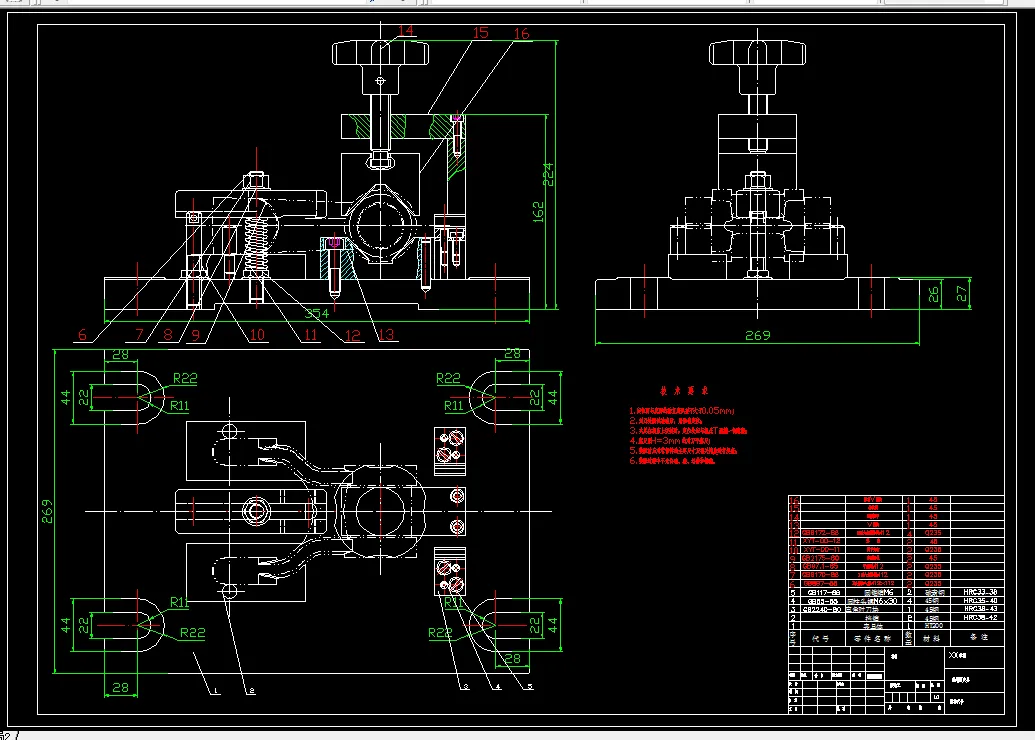Select the red balloon number 16 label
Screen dimensions: 1035x740
[521, 33]
